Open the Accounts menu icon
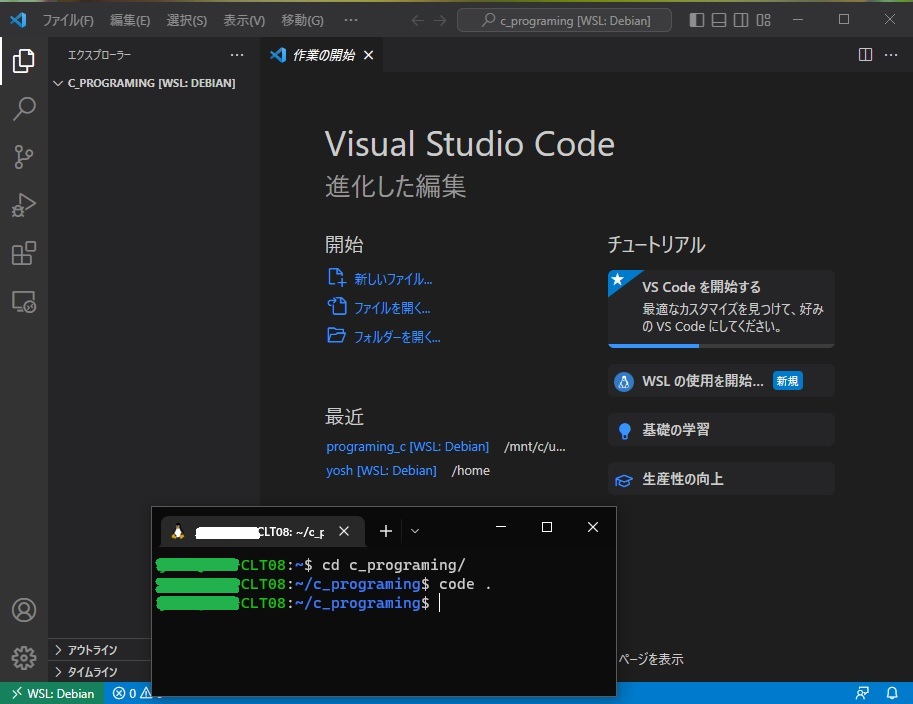 point(24,610)
